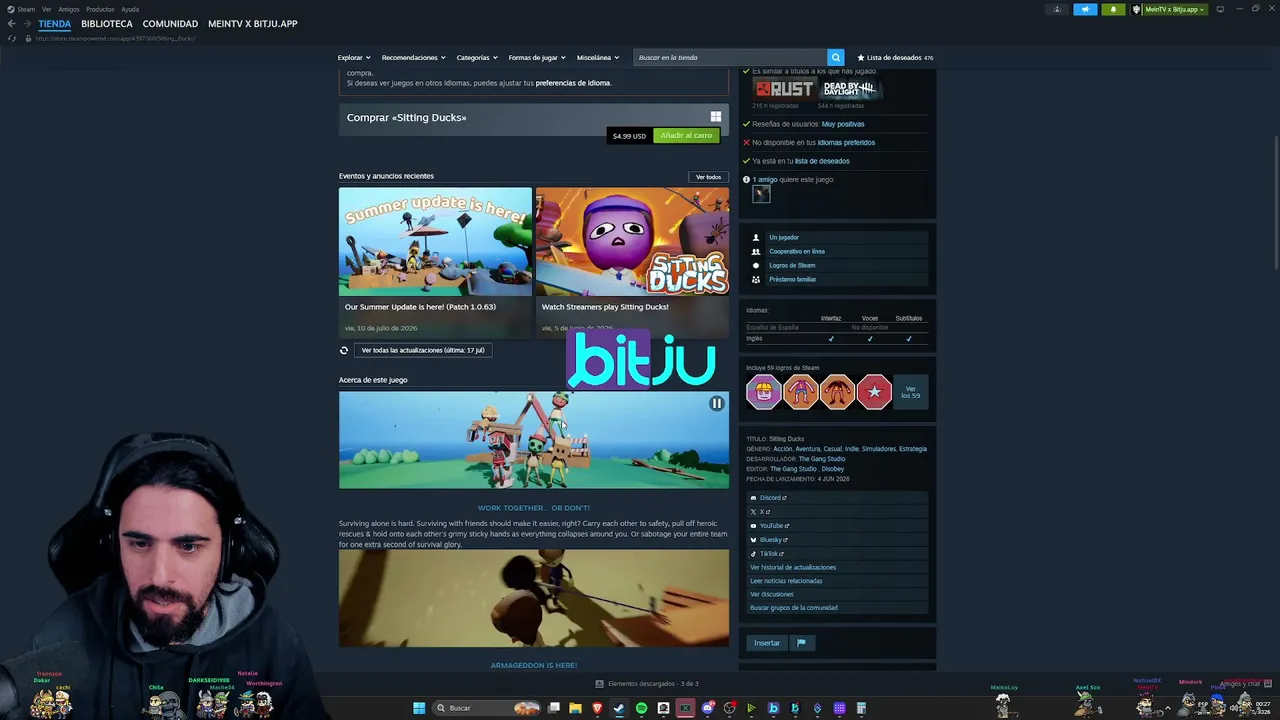Open Task View on the taskbar
The height and width of the screenshot is (720, 1280).
(553, 708)
